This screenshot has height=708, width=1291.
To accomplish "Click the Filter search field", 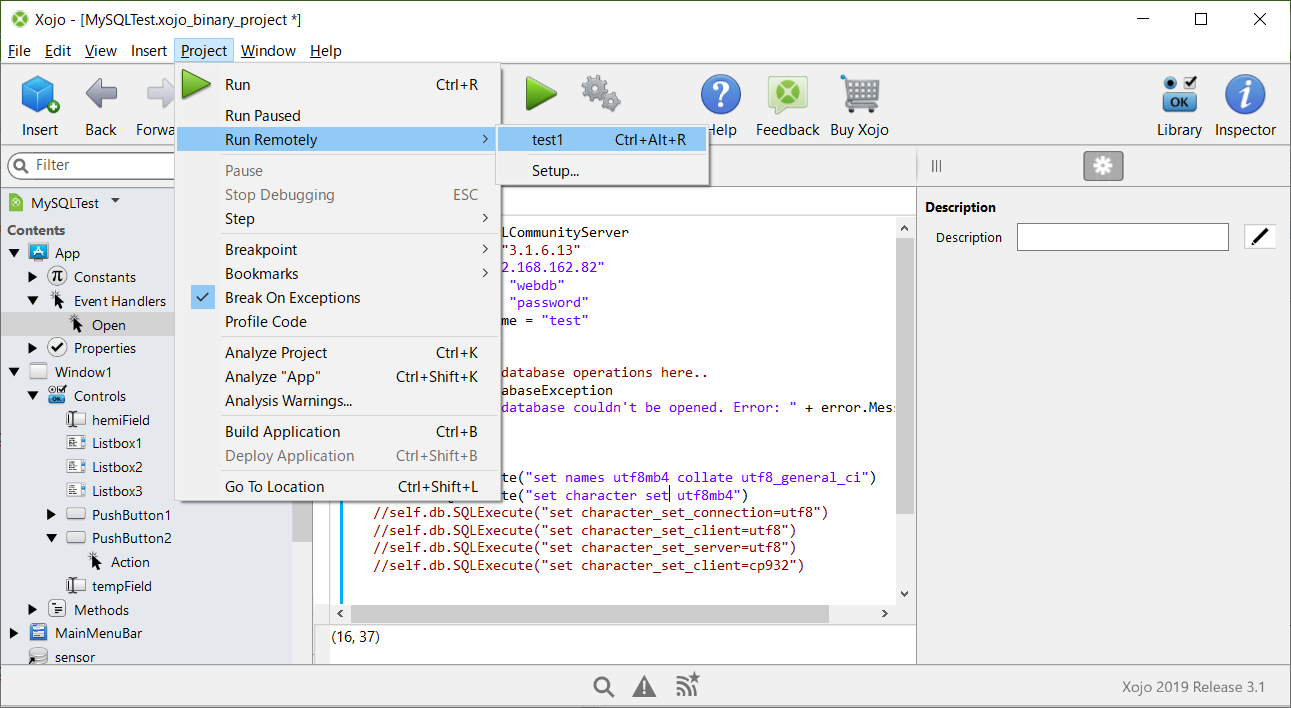I will pyautogui.click(x=92, y=165).
